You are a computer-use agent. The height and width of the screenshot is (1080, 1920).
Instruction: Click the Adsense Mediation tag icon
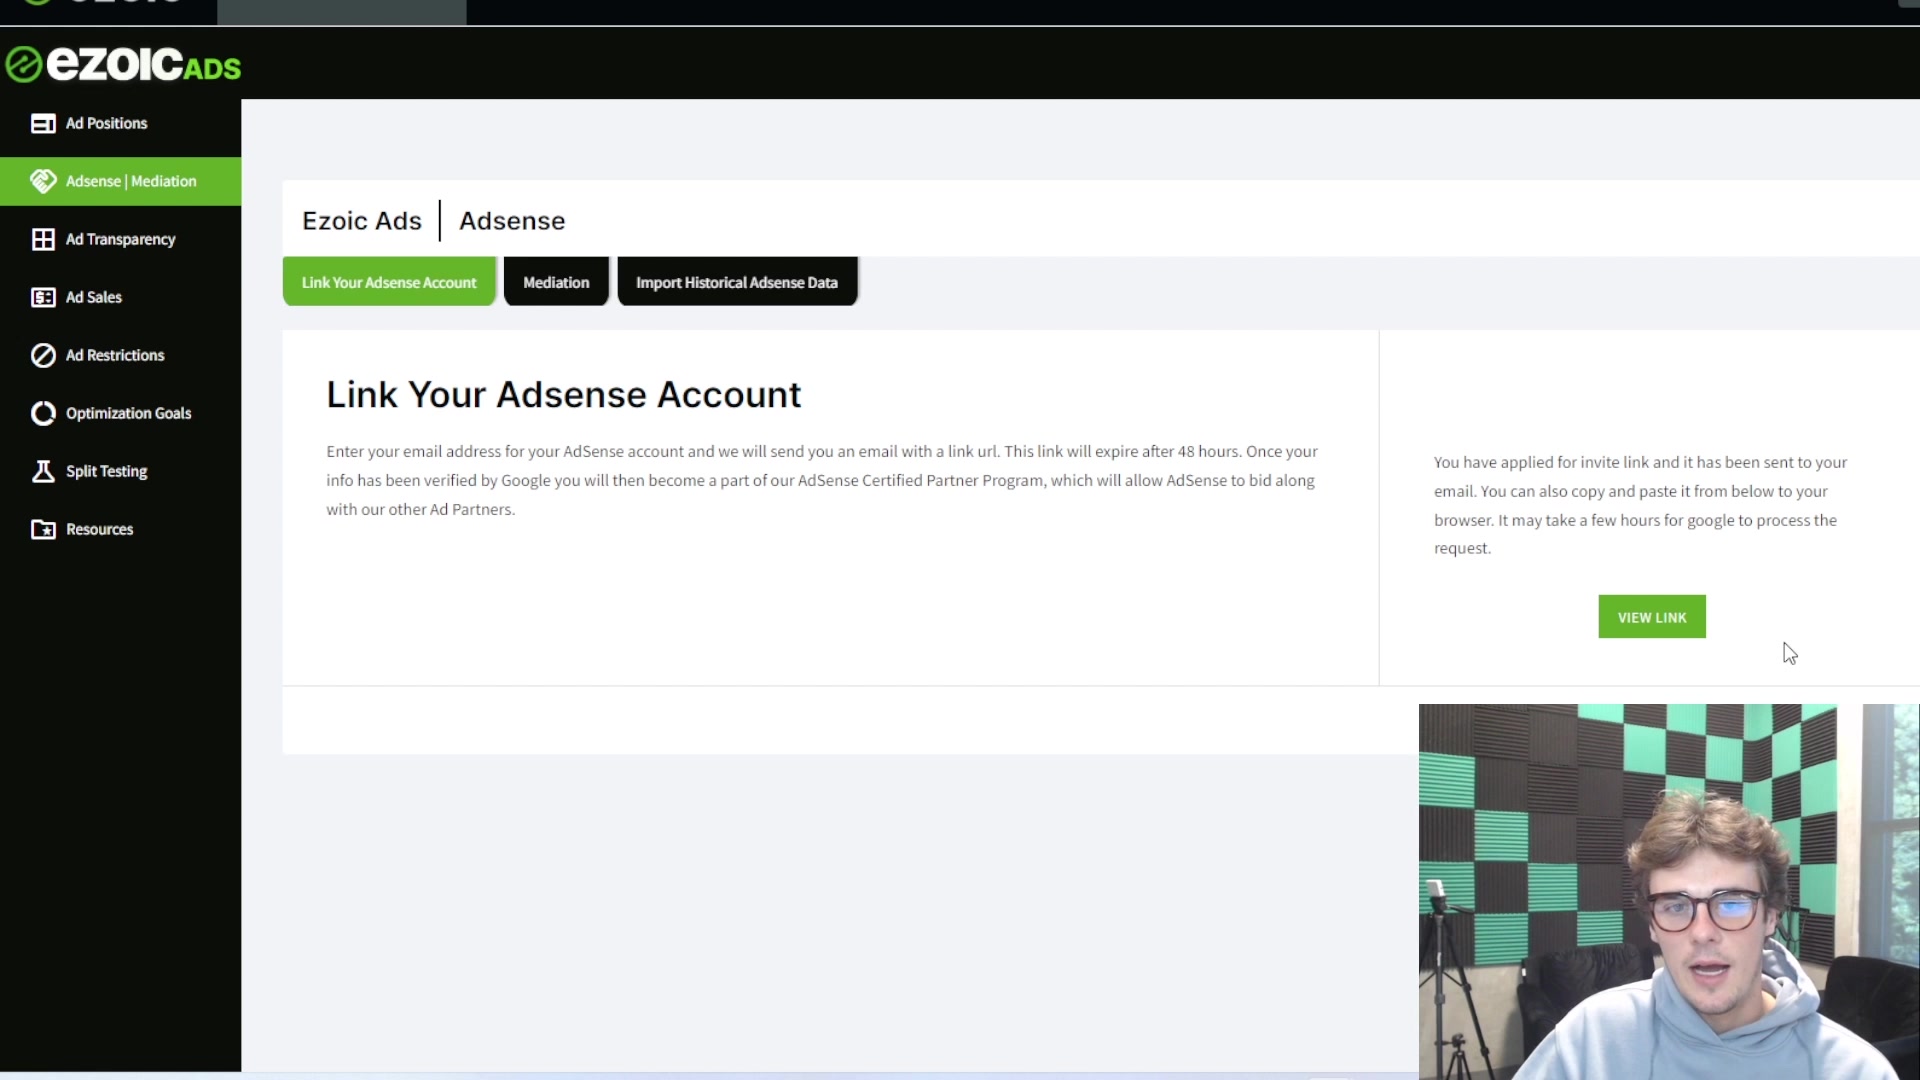click(43, 181)
